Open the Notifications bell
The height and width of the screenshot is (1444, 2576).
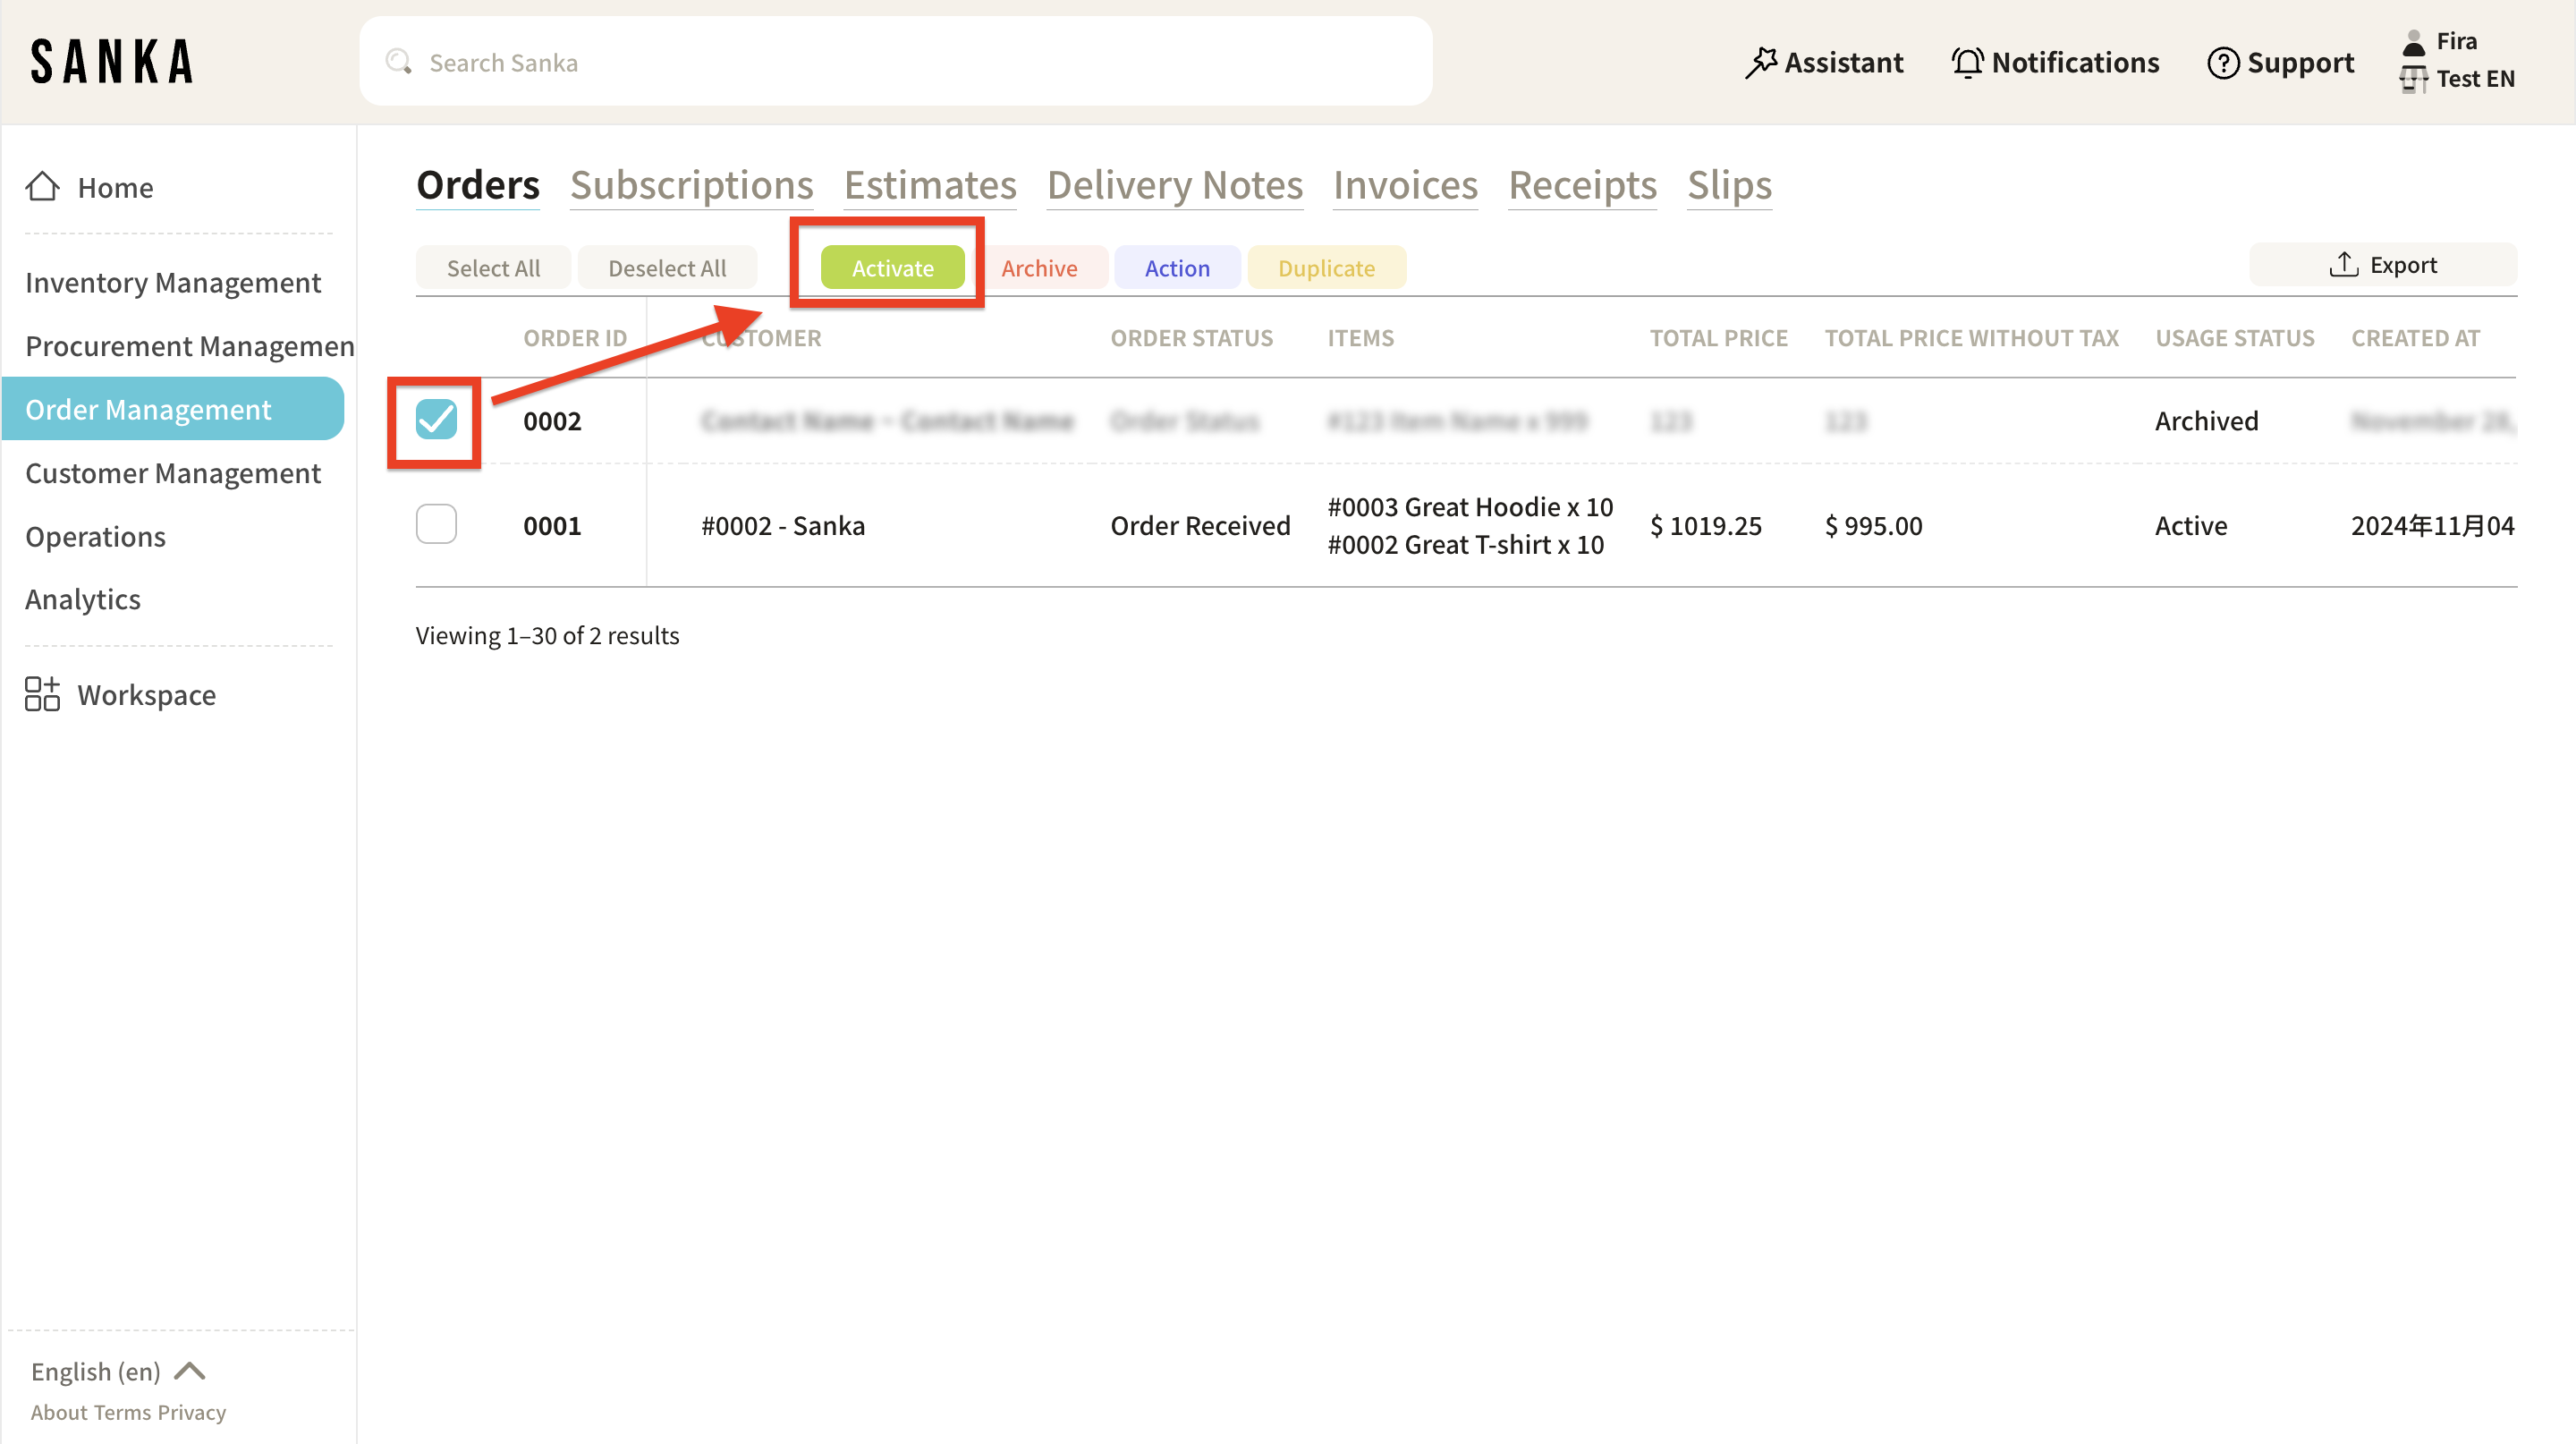click(x=1966, y=62)
